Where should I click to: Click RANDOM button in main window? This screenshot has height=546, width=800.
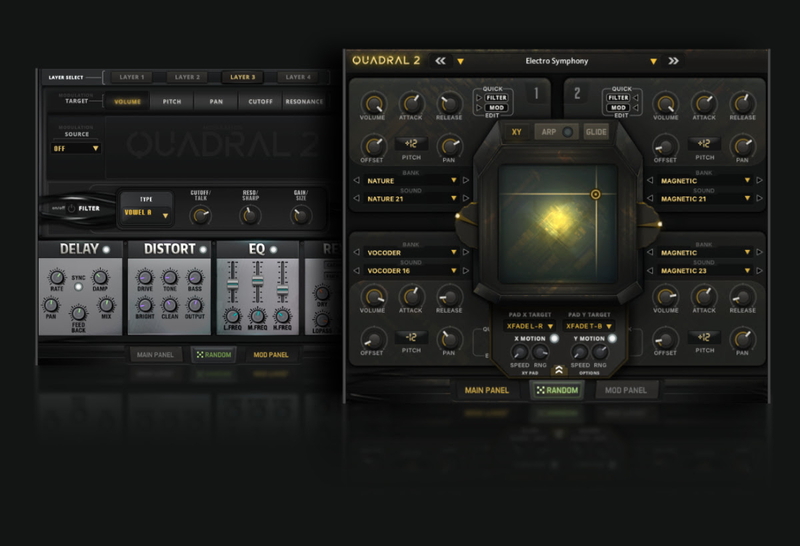(557, 390)
